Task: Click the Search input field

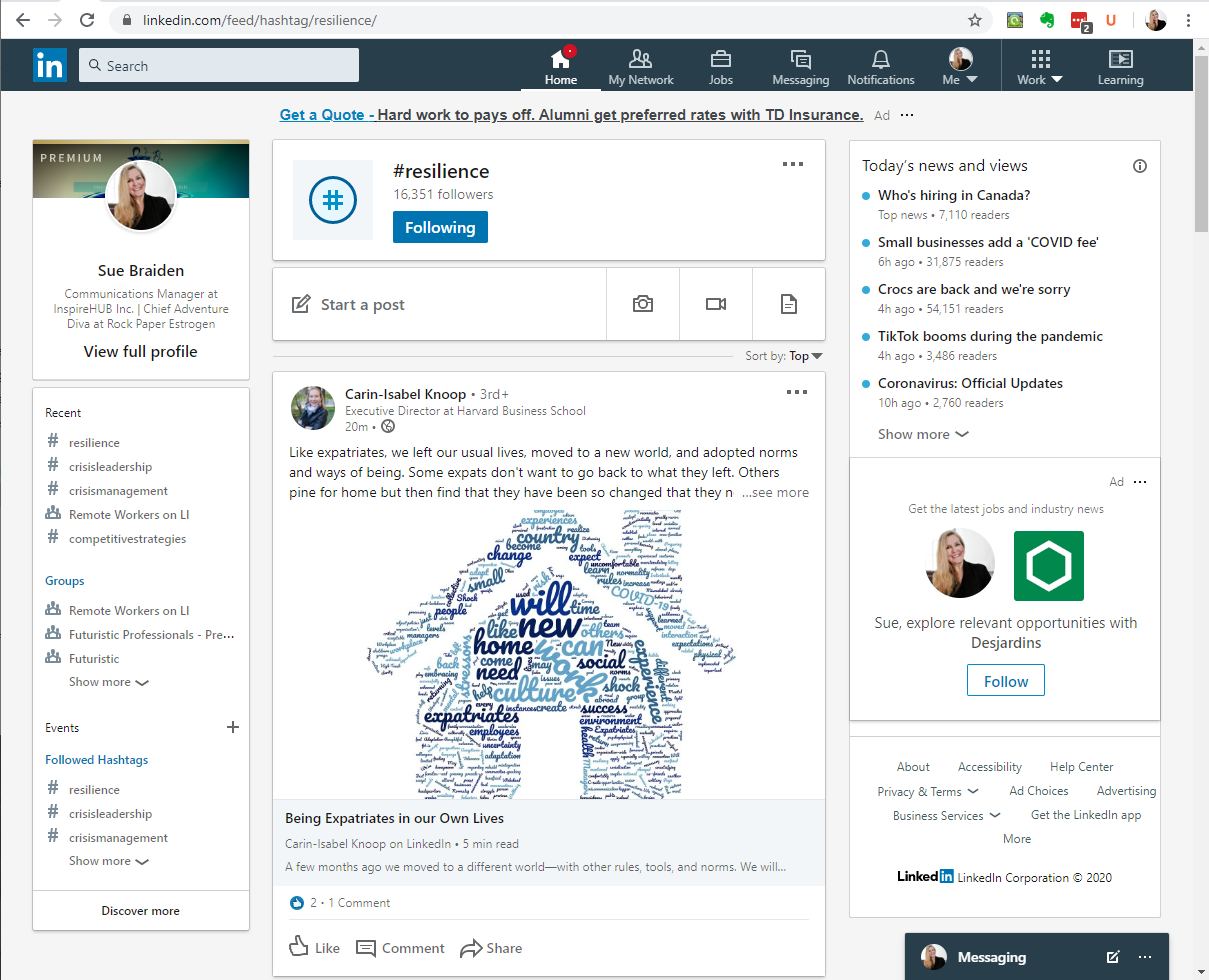Action: 219,64
